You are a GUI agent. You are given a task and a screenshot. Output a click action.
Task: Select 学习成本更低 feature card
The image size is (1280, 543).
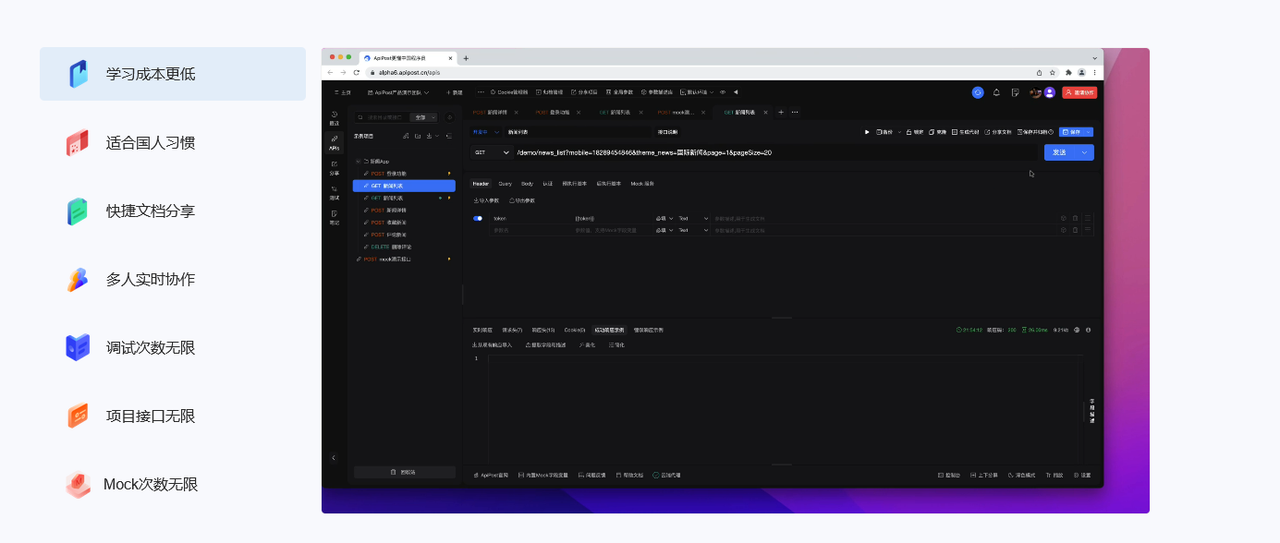coord(173,74)
